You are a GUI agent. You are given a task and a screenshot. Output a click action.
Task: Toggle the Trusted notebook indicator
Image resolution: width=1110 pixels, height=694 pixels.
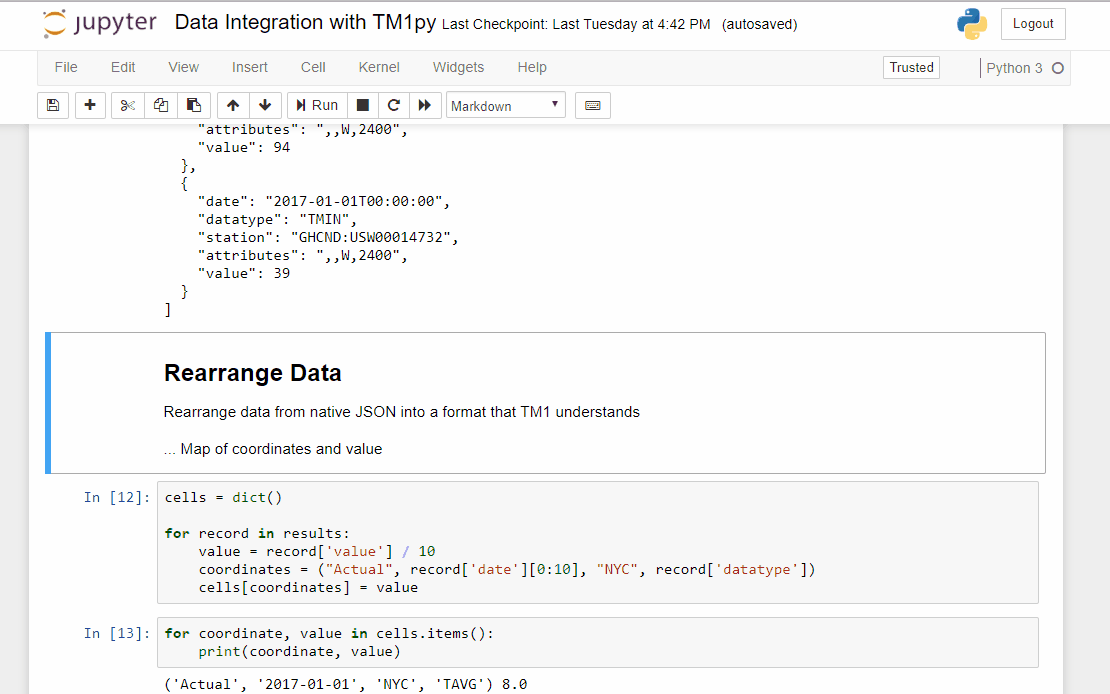tap(911, 67)
